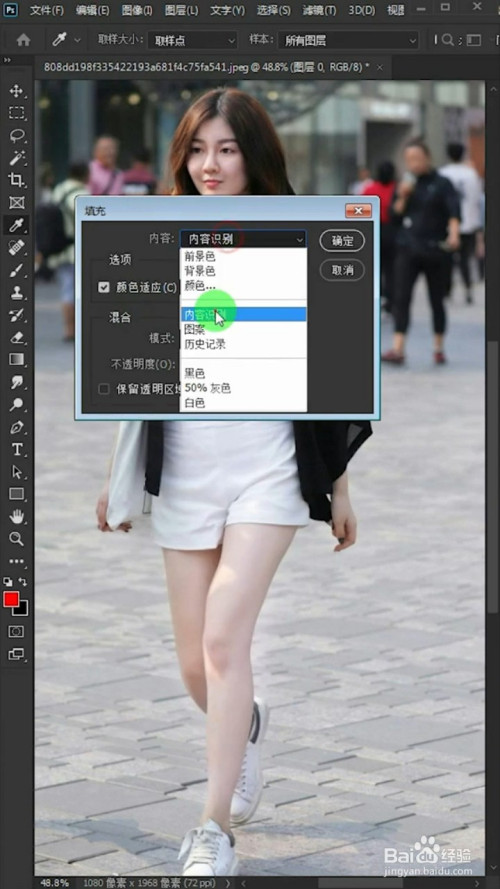This screenshot has height=889, width=500.
Task: Open the 样本 dropdown showing 所有图层
Action: (349, 40)
